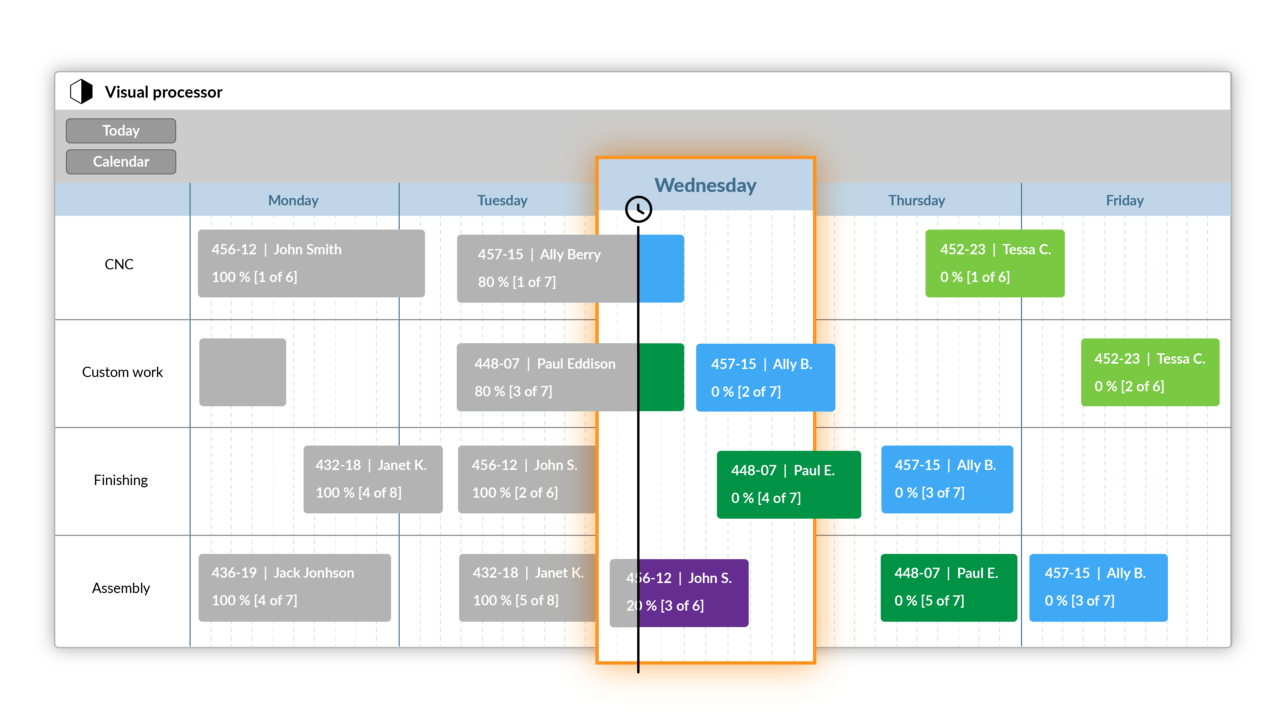Open the Calendar view button
The height and width of the screenshot is (720, 1280).
pos(121,162)
